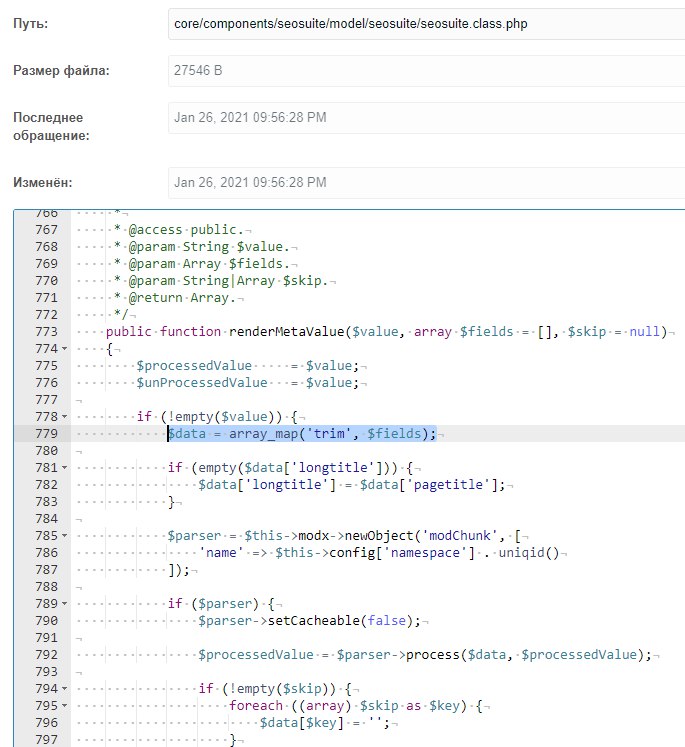Click '@param String|Array $skip.' comment line
Screen dimensions: 685x747
click(229, 281)
